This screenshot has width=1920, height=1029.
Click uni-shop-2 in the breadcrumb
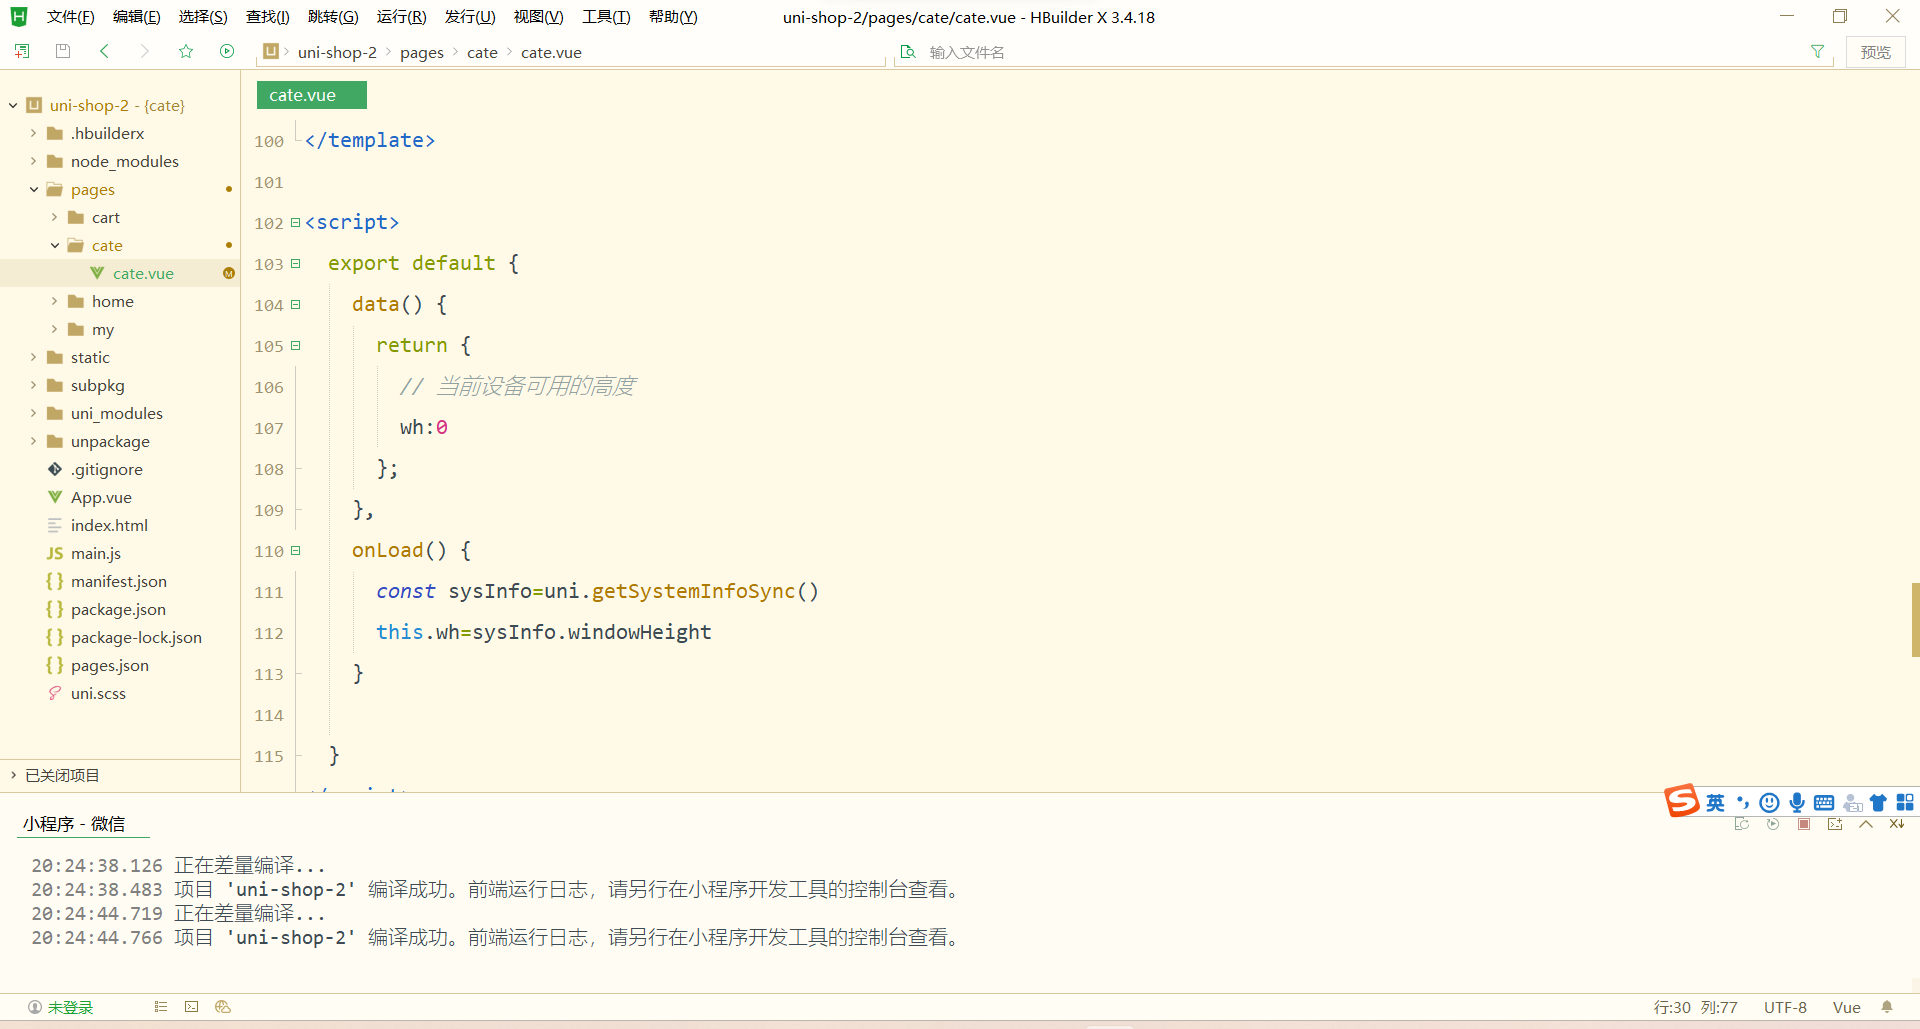337,52
